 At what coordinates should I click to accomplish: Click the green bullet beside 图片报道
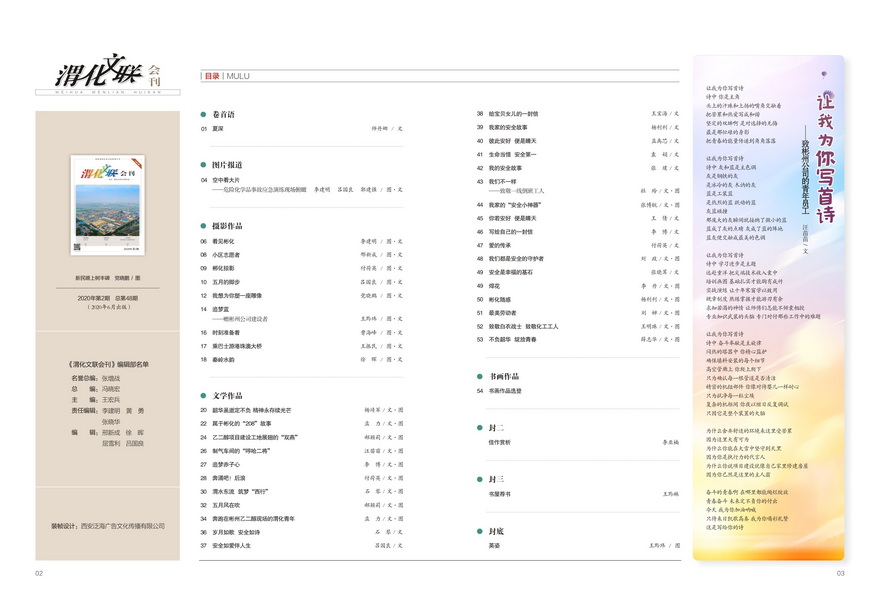[204, 164]
